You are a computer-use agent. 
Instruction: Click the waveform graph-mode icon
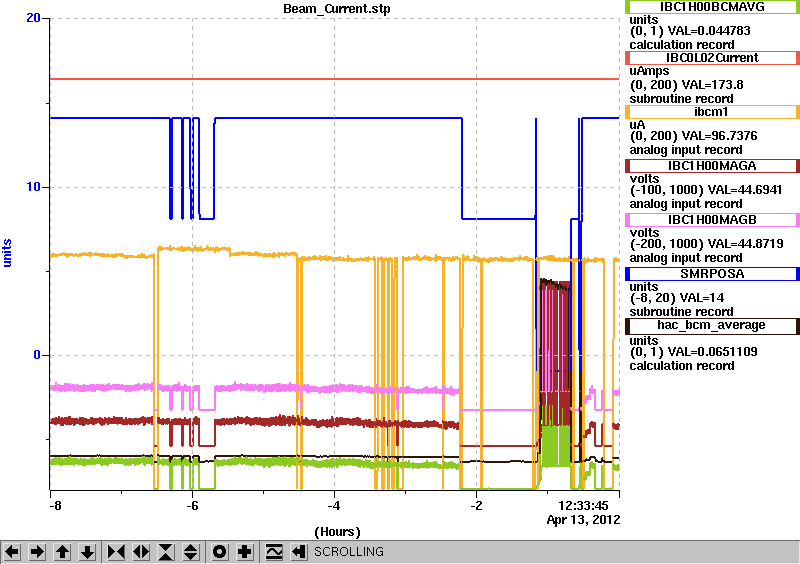(x=274, y=552)
